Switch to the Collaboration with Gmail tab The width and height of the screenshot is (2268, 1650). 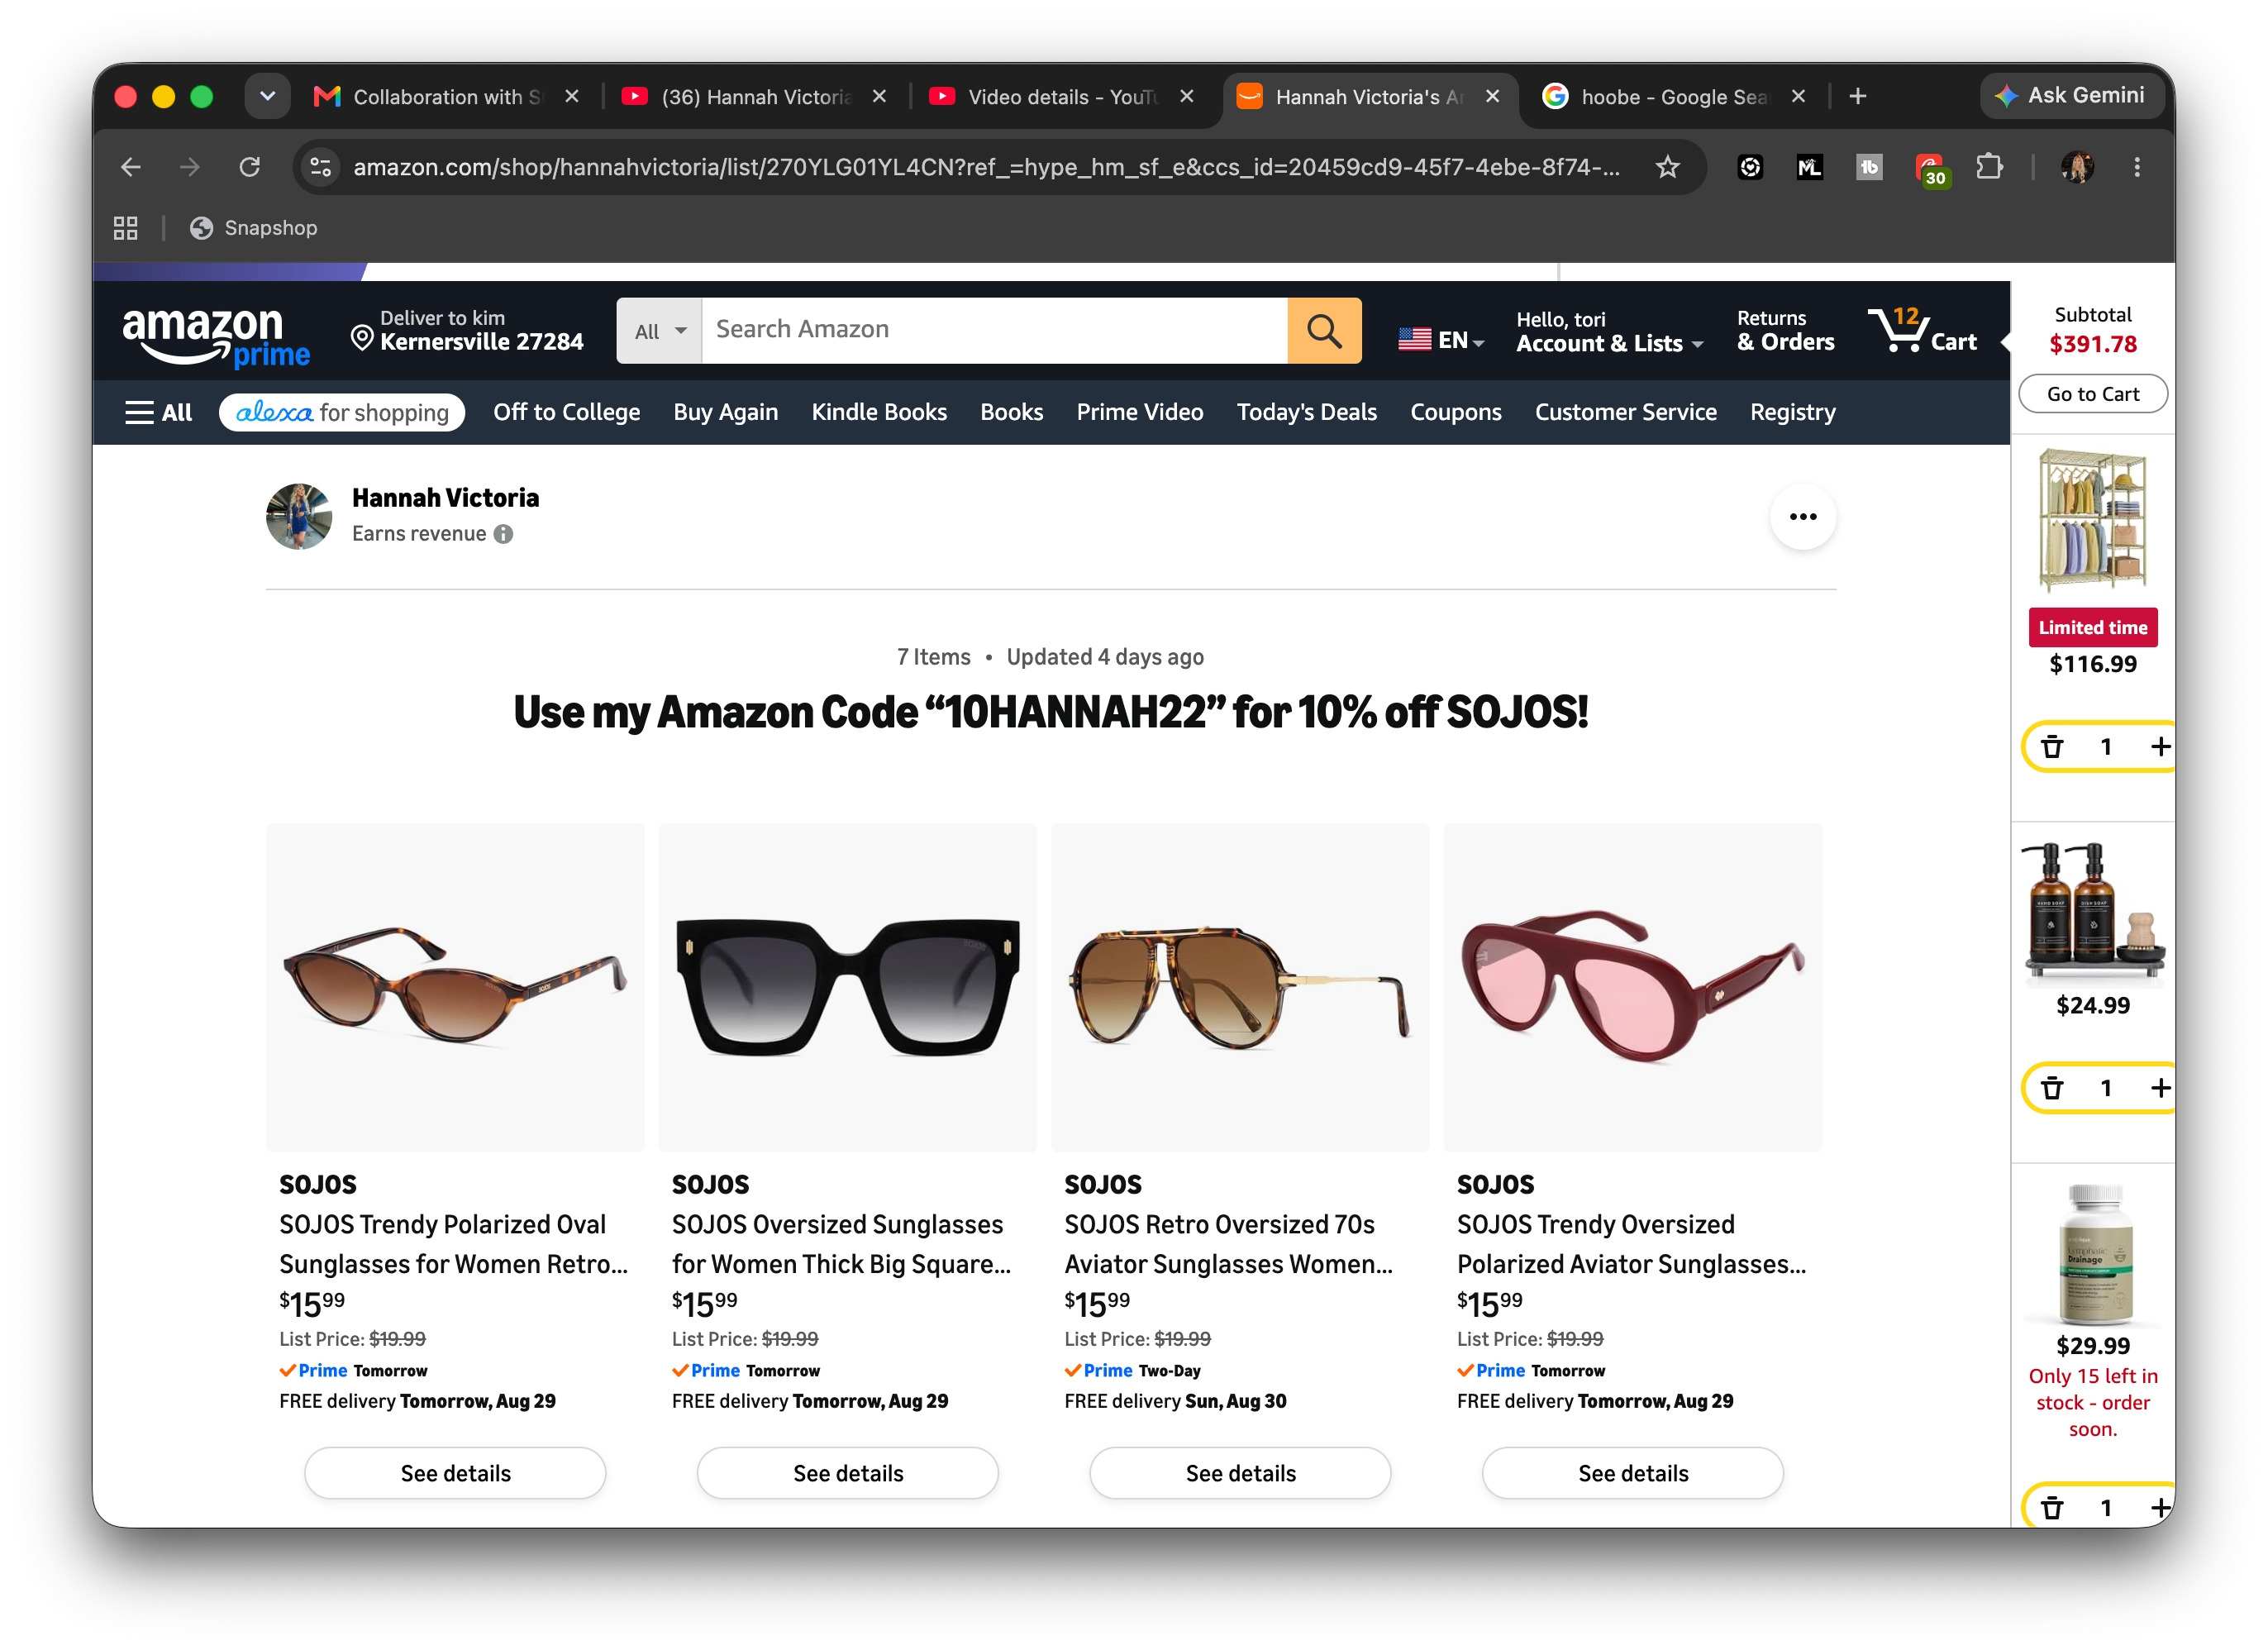[445, 97]
